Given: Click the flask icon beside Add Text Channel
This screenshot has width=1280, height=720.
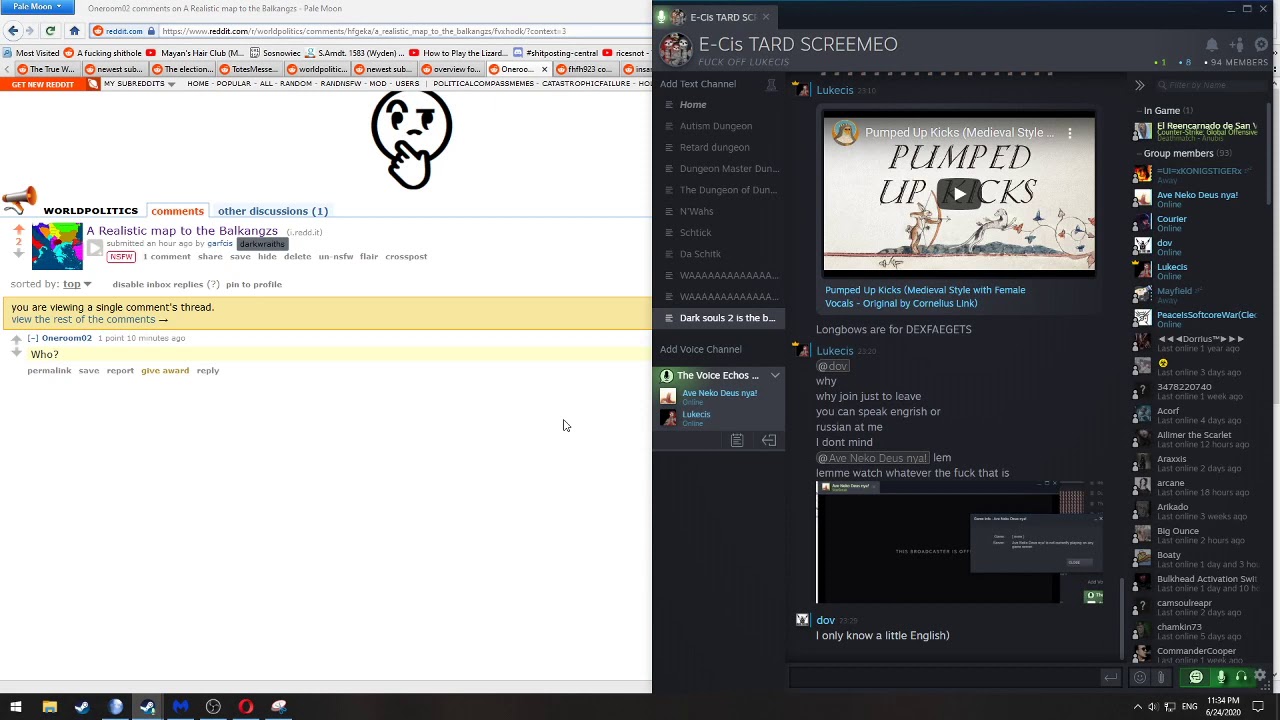Looking at the screenshot, I should pos(771,84).
